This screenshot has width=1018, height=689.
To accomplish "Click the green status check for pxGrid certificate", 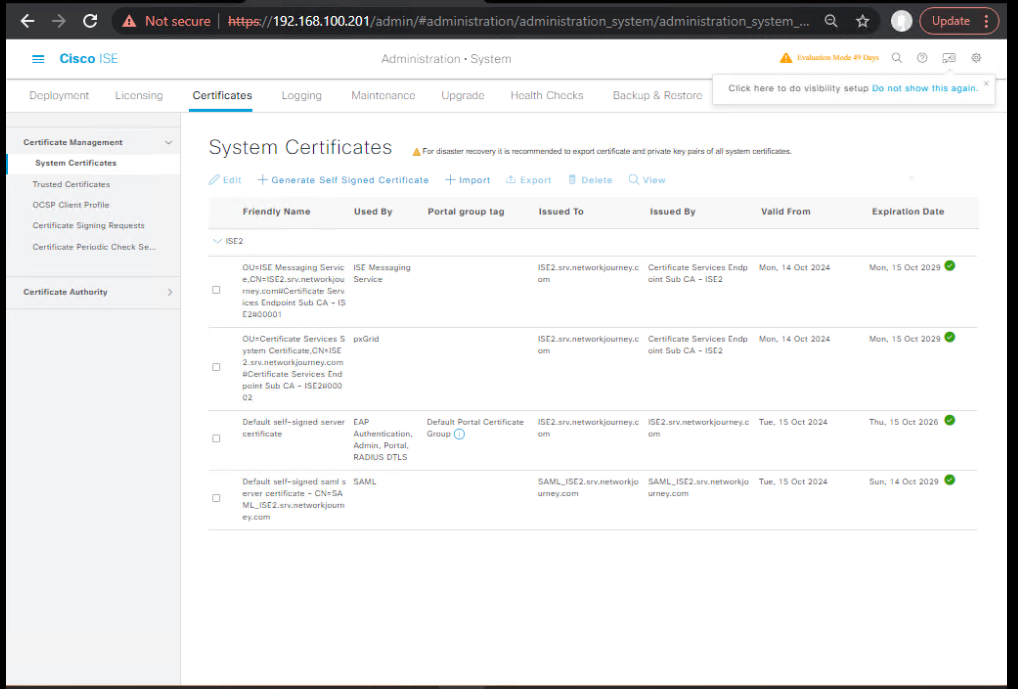I will point(950,337).
